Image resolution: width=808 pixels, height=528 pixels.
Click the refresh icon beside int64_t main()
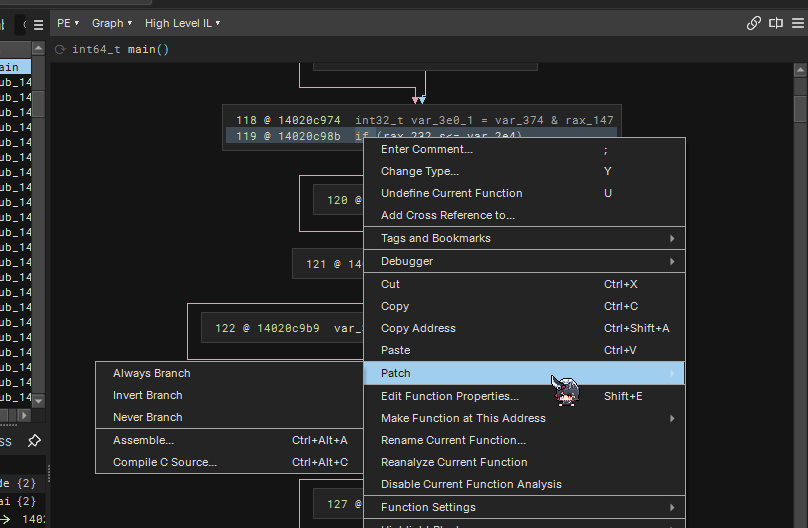click(x=61, y=49)
